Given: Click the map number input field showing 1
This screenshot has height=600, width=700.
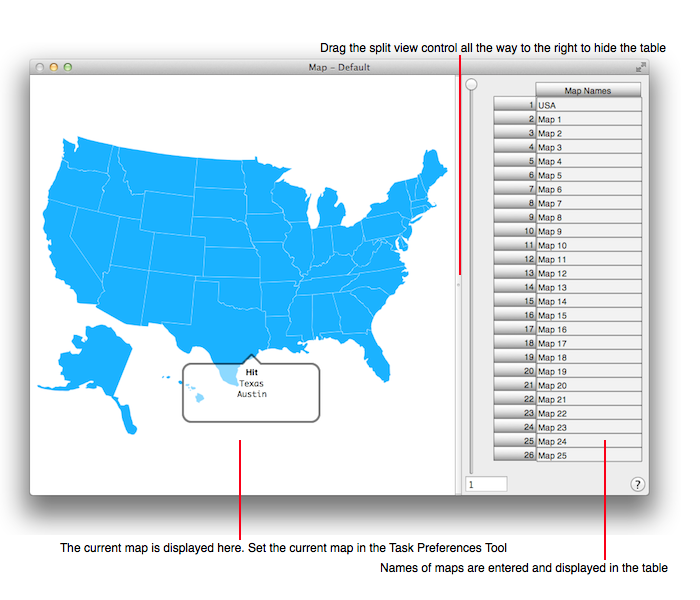Looking at the screenshot, I should point(486,484).
